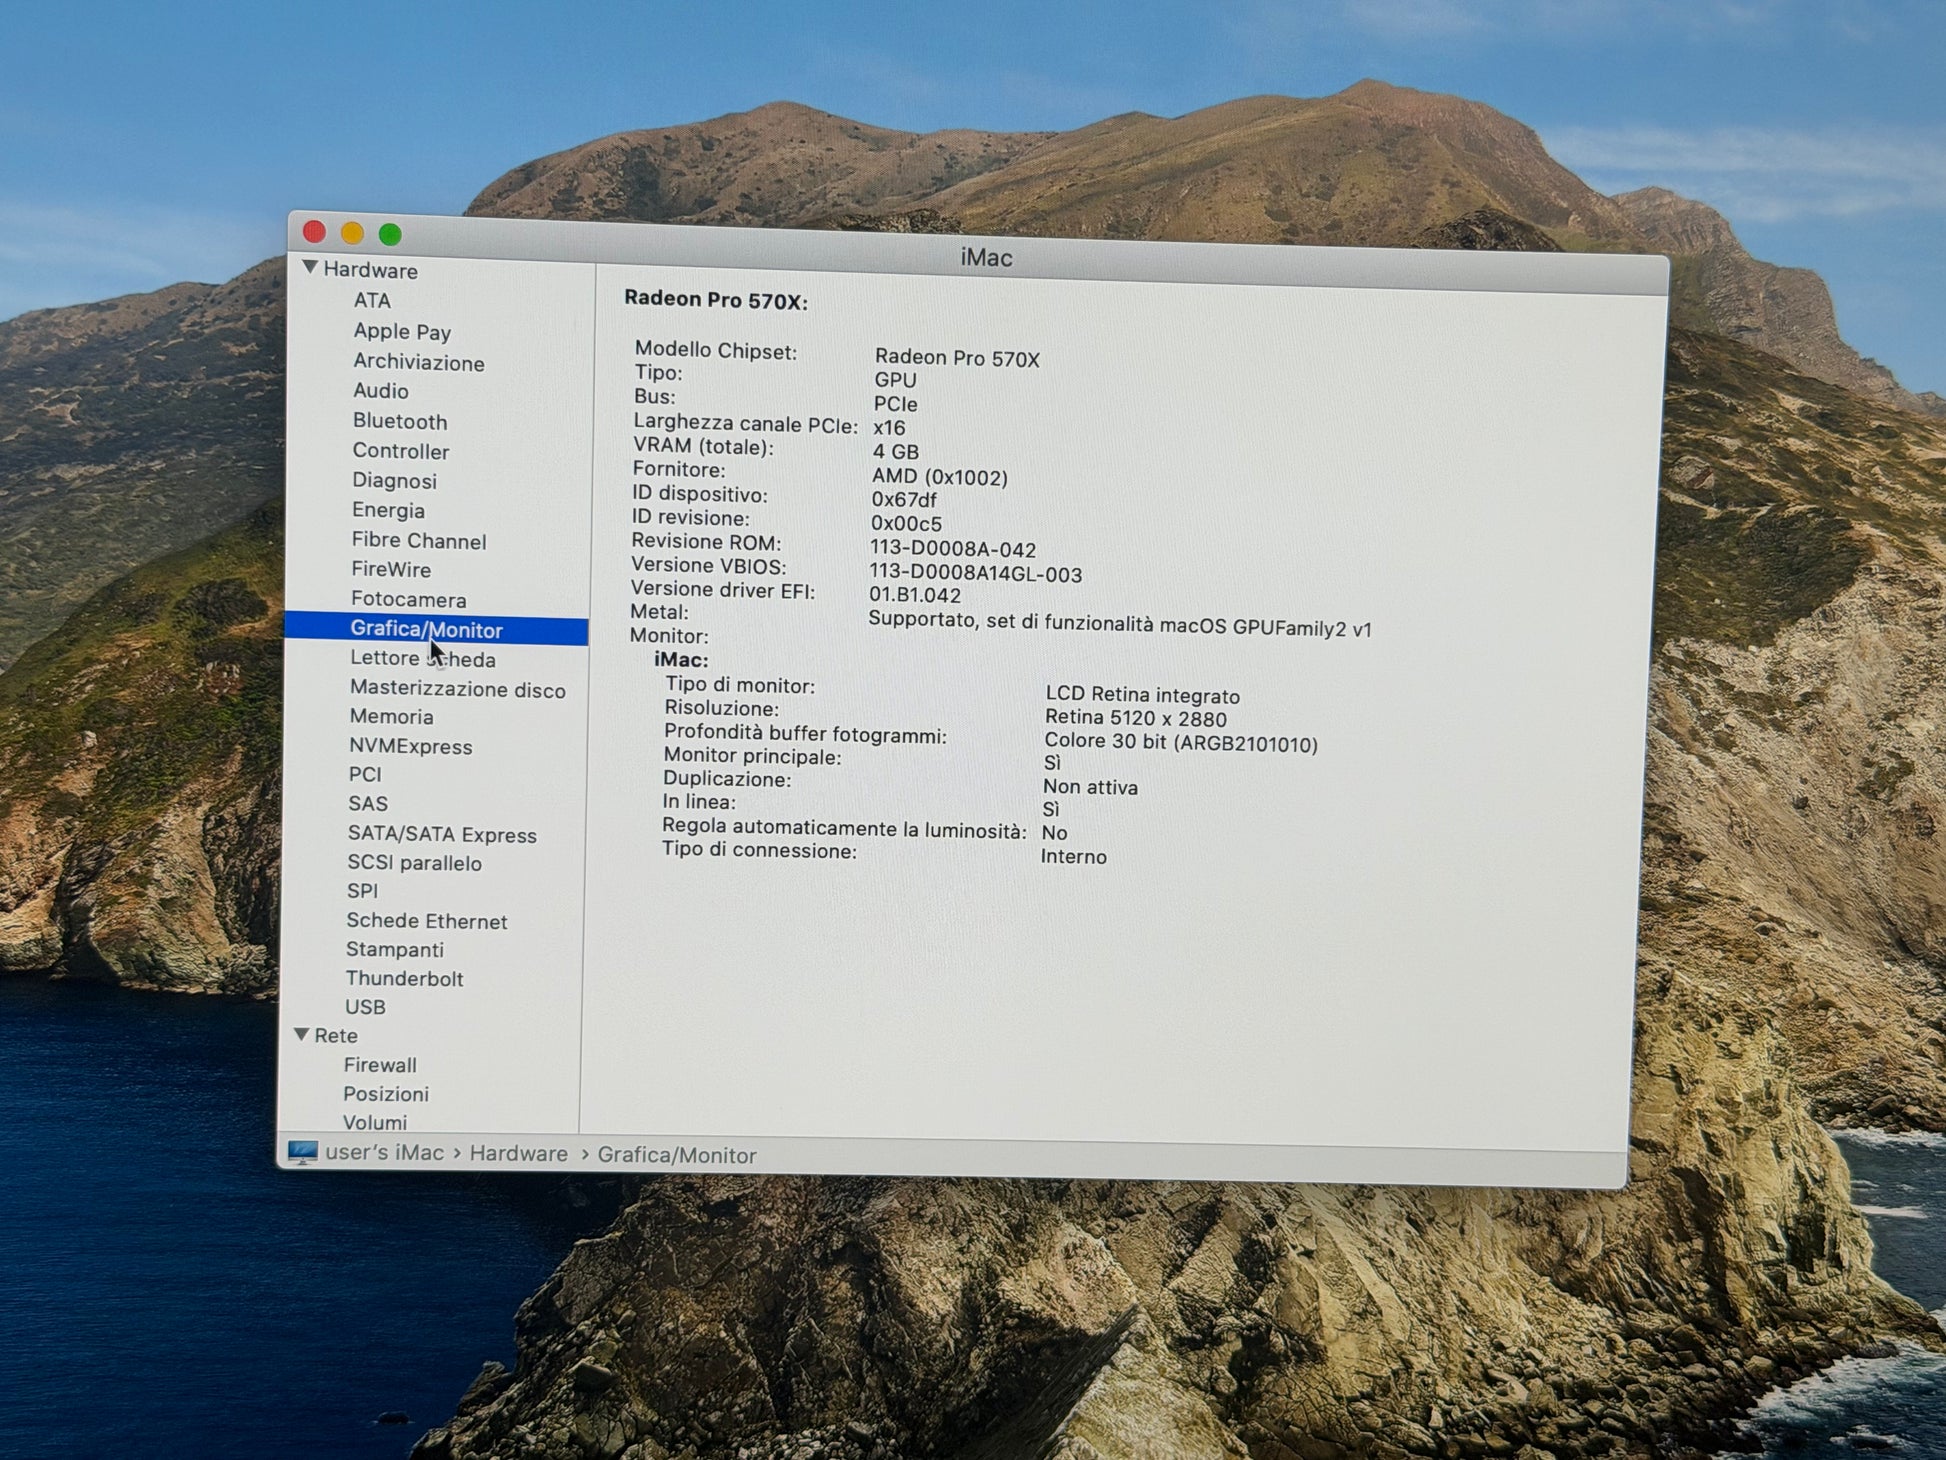Collapse the Rete section triangle
The height and width of the screenshot is (1460, 1946).
click(301, 1035)
